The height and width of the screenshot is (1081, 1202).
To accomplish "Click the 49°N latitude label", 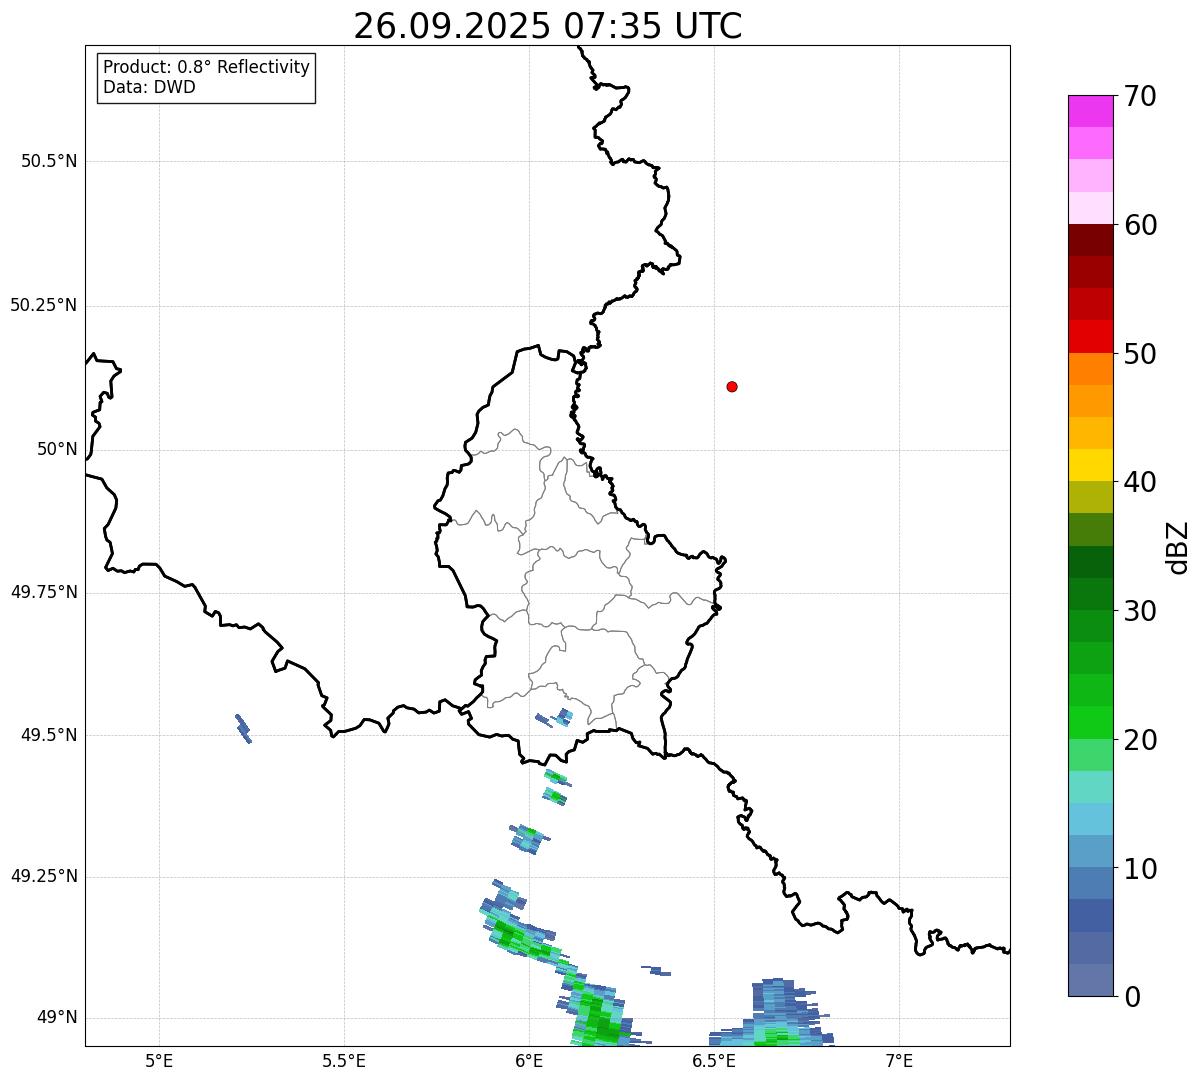I will click(x=57, y=1018).
